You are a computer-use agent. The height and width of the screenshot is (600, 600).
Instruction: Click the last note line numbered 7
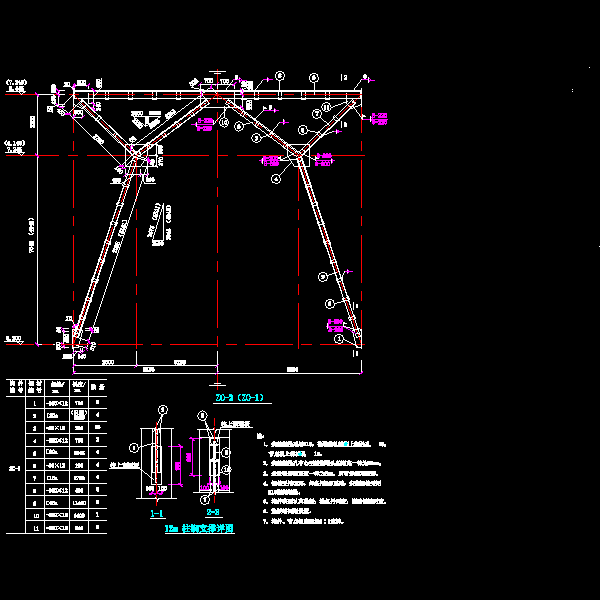click(x=303, y=521)
